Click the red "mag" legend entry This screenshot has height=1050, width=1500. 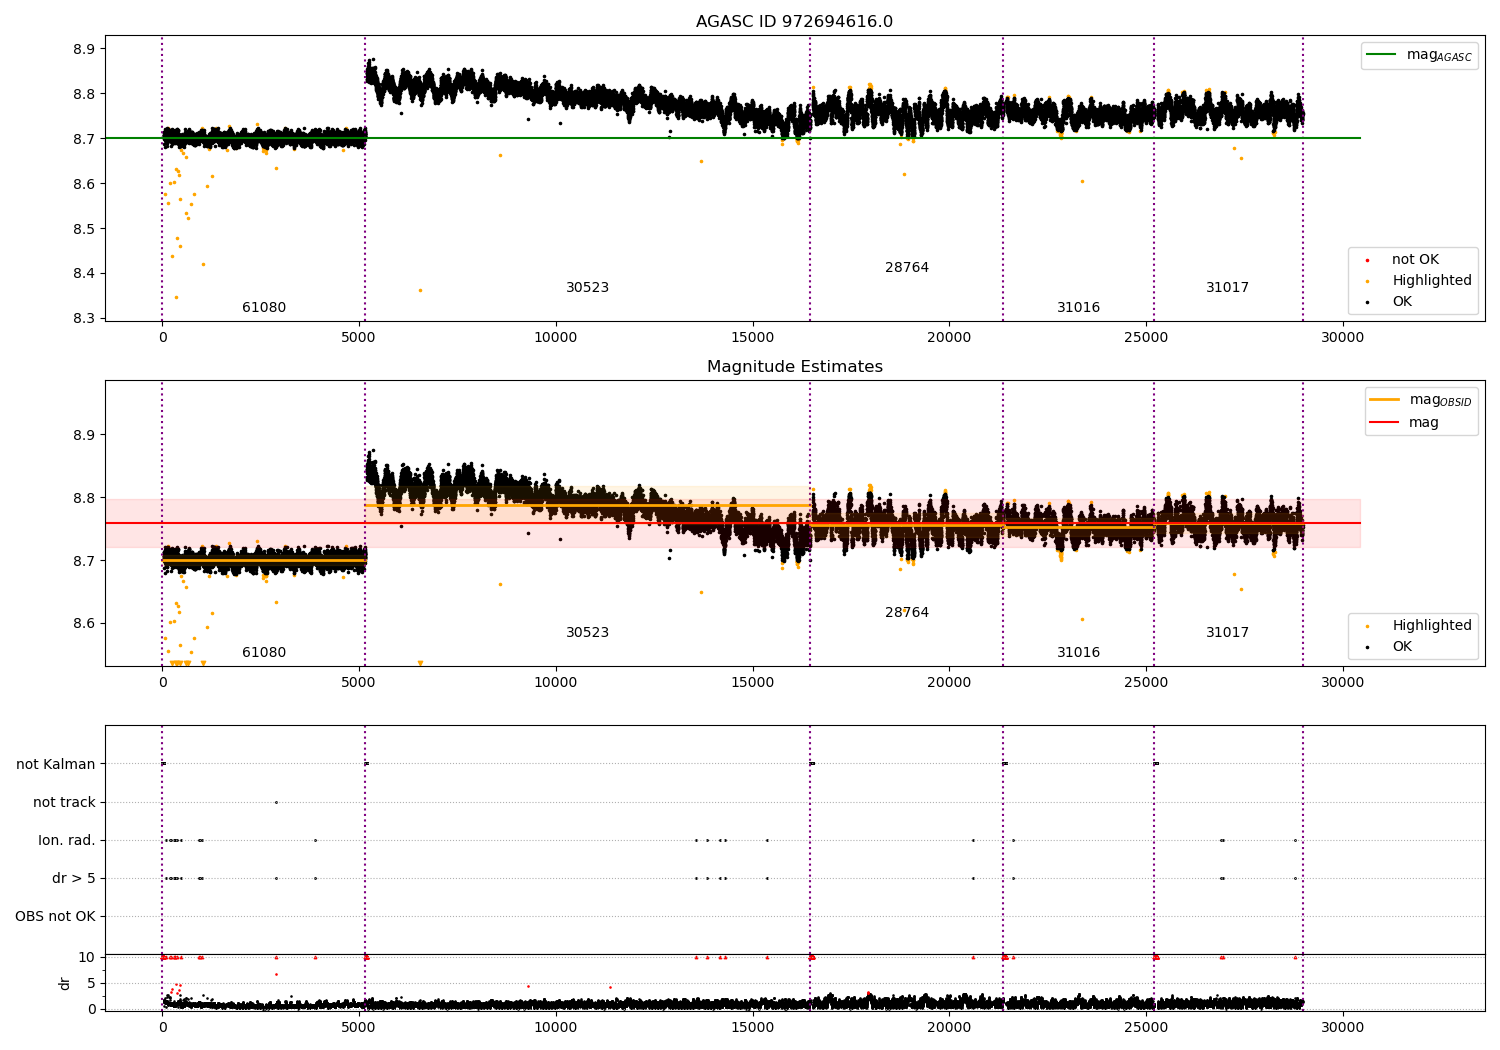click(1404, 422)
